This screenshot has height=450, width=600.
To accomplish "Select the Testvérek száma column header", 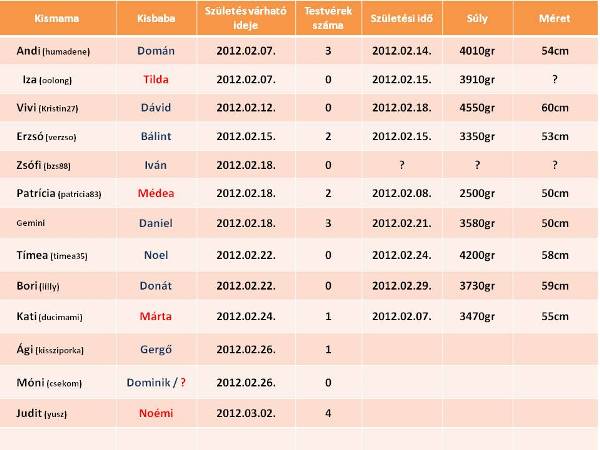I will (x=326, y=19).
